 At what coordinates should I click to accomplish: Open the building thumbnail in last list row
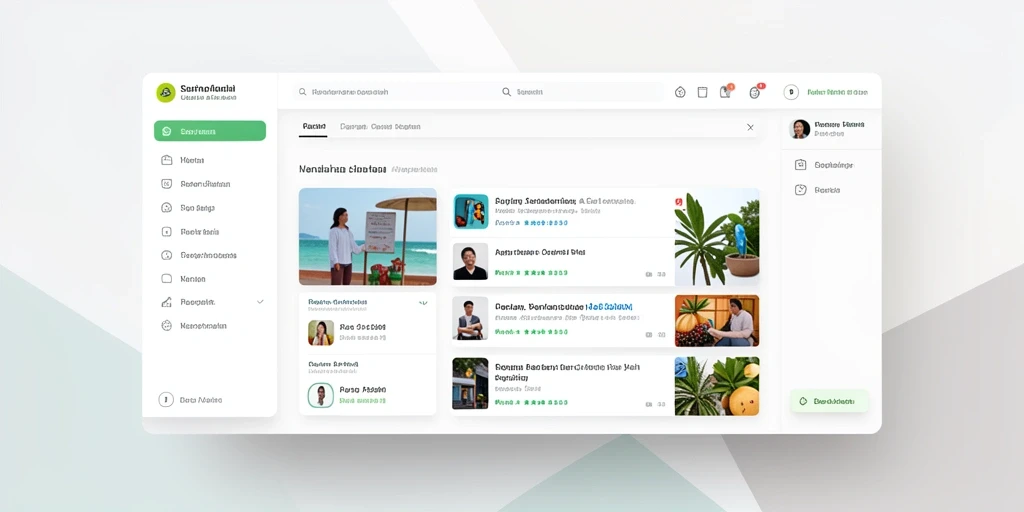(x=470, y=383)
